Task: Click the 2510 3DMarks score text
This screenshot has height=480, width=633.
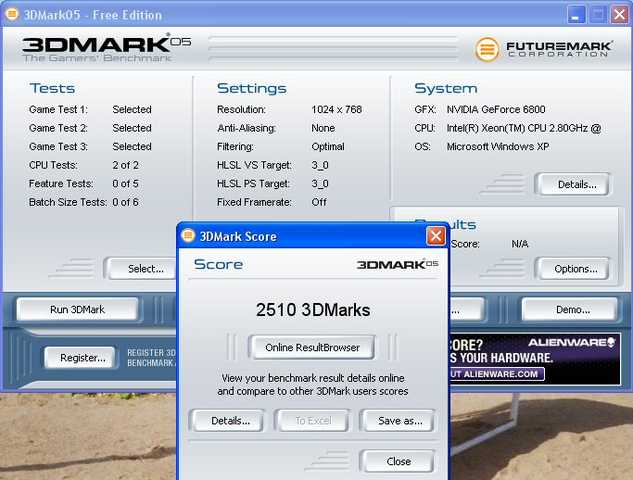Action: (313, 310)
